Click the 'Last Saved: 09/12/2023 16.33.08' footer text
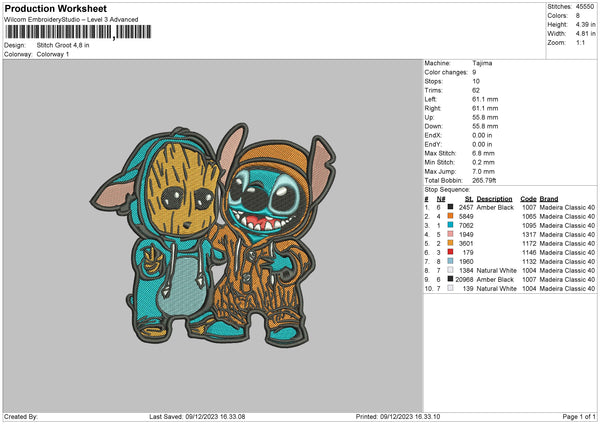 tap(197, 417)
